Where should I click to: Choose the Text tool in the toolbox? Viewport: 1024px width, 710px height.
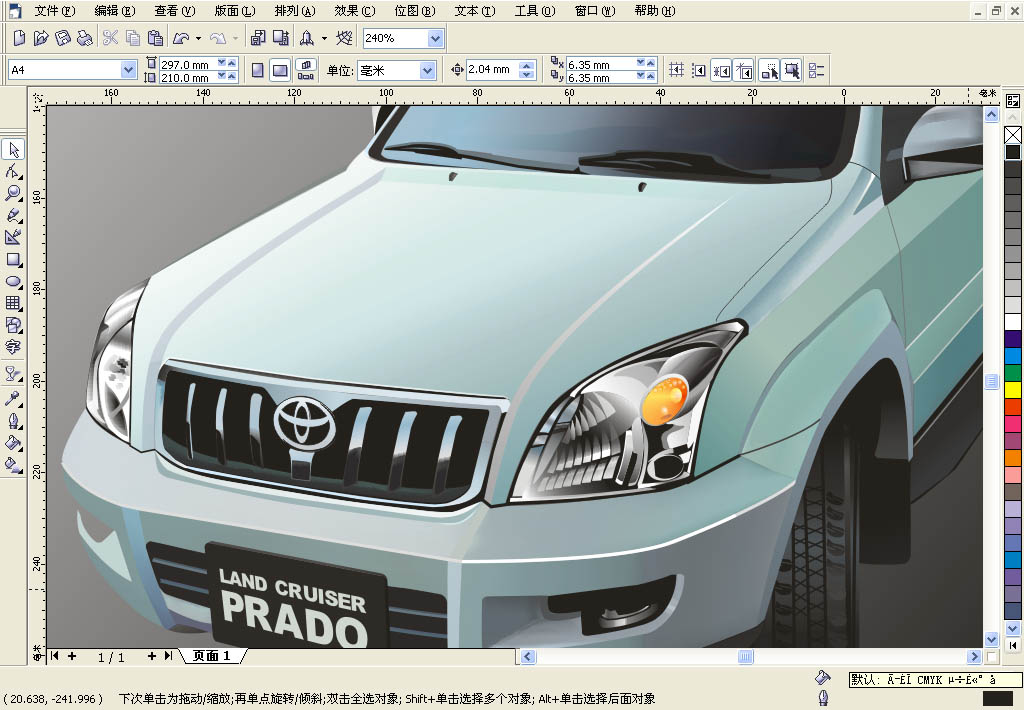(14, 347)
